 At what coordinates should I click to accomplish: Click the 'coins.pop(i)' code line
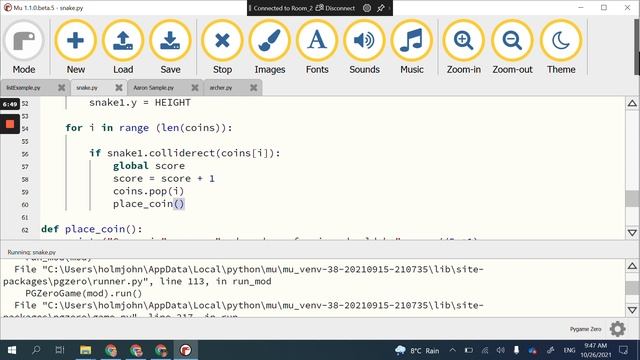click(149, 191)
